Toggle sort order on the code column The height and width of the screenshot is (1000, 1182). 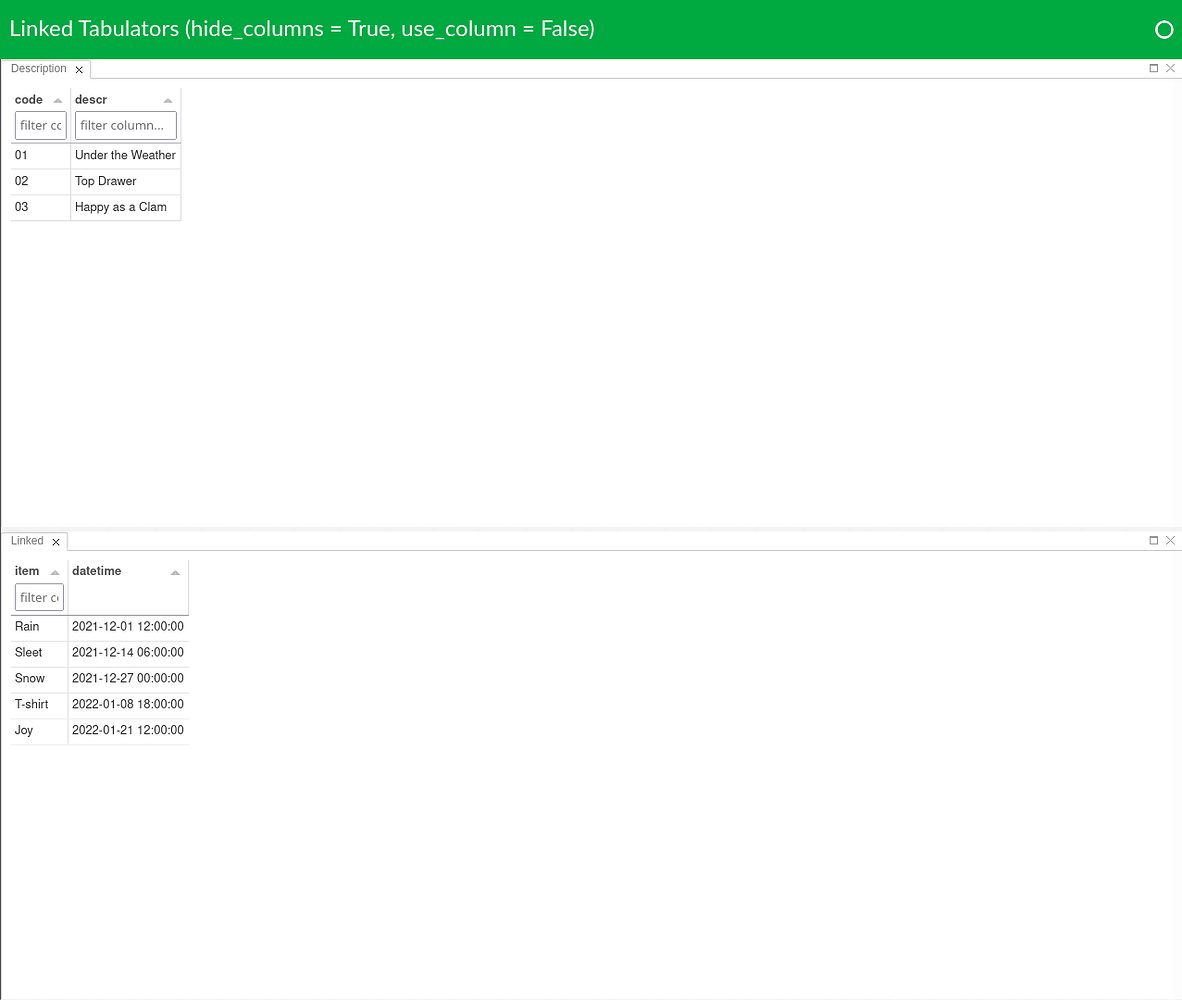click(x=55, y=100)
